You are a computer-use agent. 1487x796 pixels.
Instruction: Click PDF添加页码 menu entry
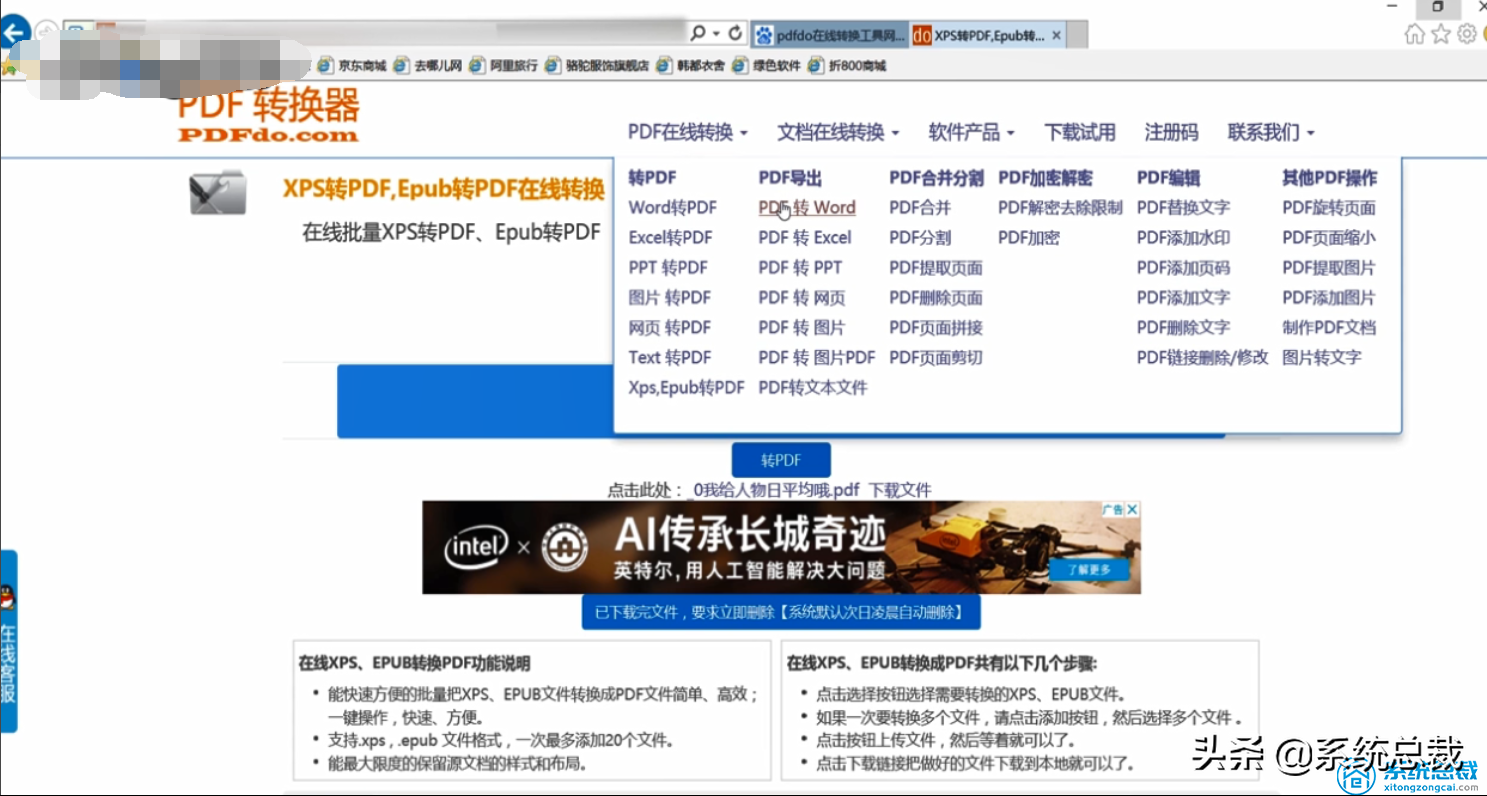1183,268
